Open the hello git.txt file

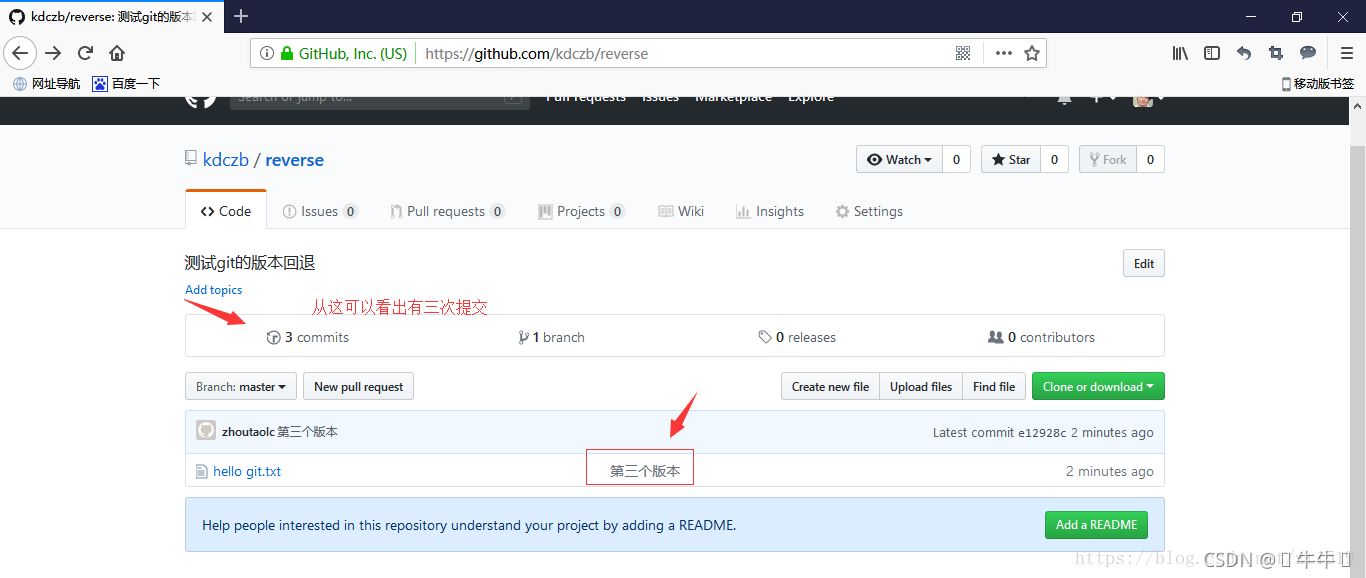[247, 471]
